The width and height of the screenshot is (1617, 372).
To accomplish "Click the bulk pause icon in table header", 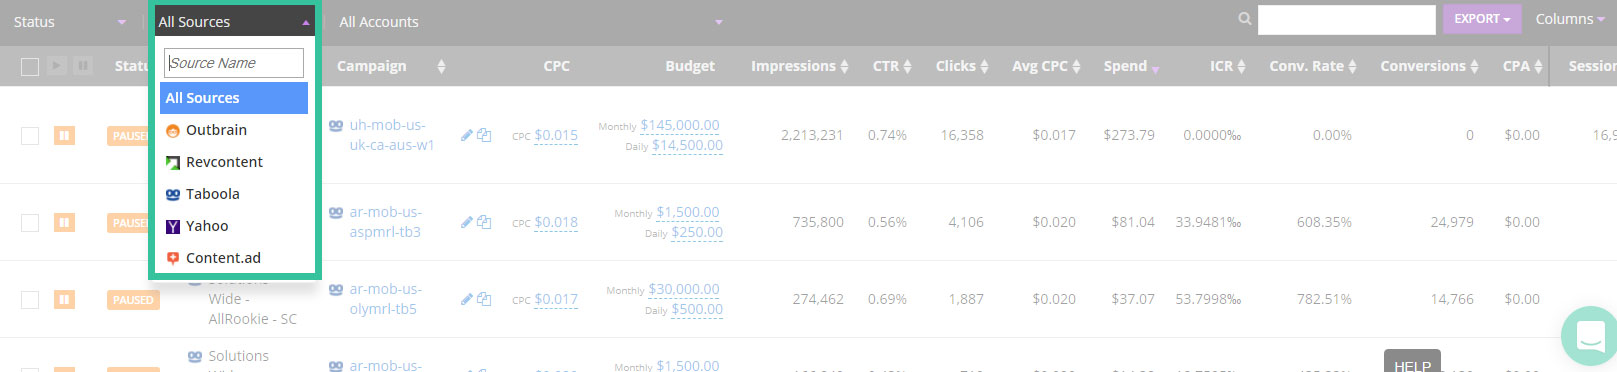I will click(x=83, y=66).
